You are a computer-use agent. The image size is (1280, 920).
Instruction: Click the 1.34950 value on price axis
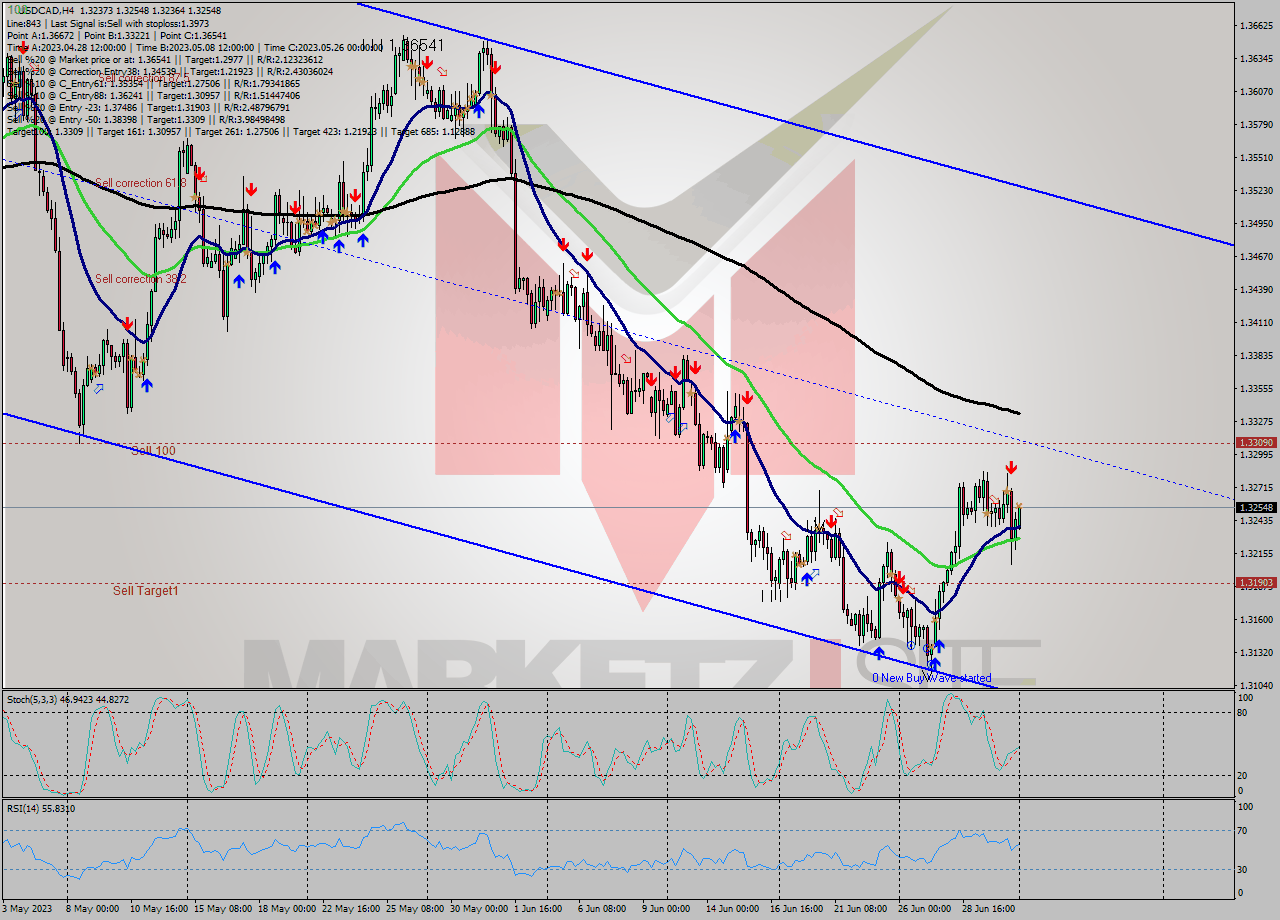(1256, 223)
